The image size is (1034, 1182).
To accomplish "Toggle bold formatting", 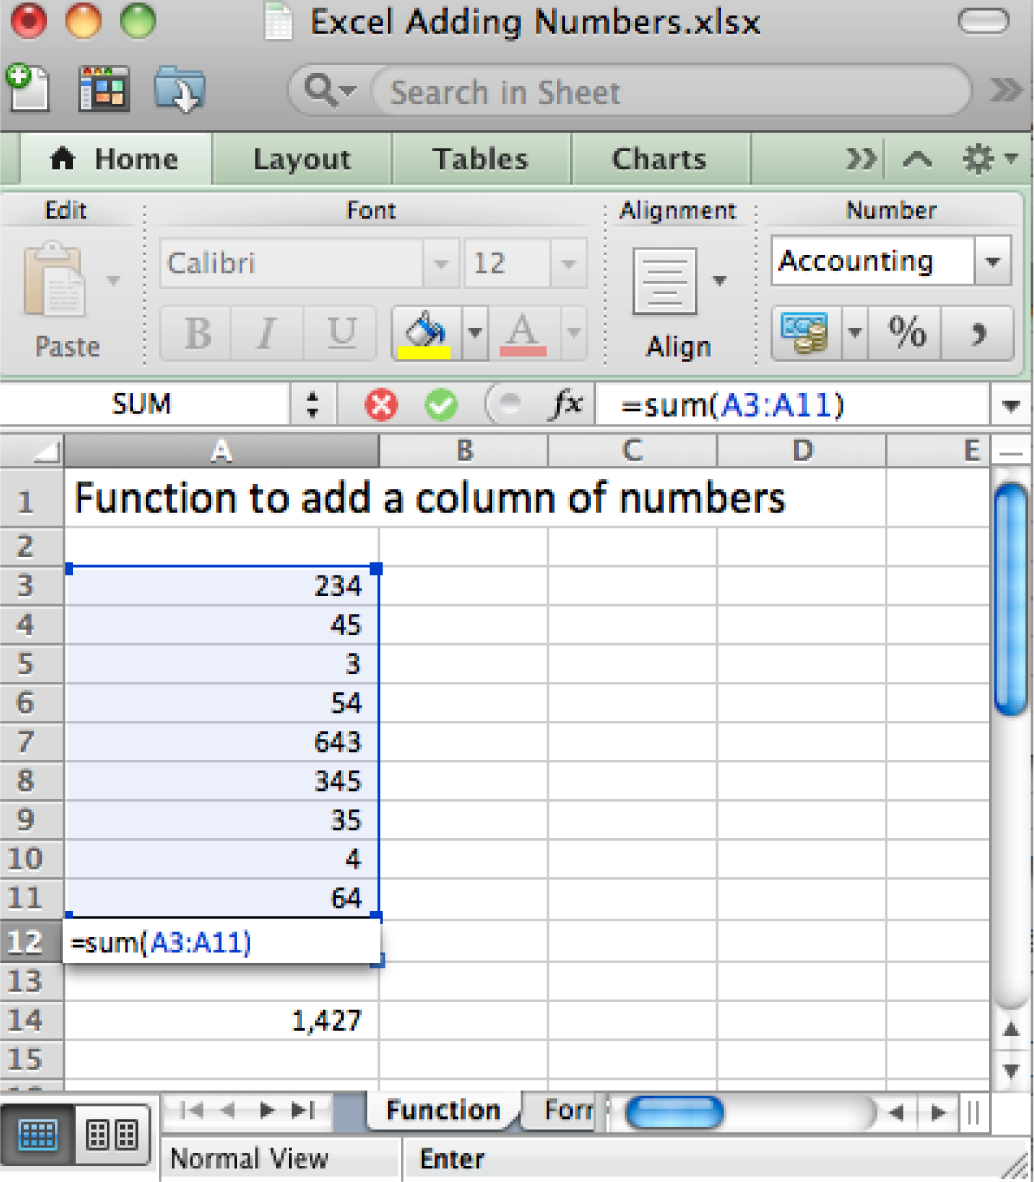I will [x=197, y=333].
